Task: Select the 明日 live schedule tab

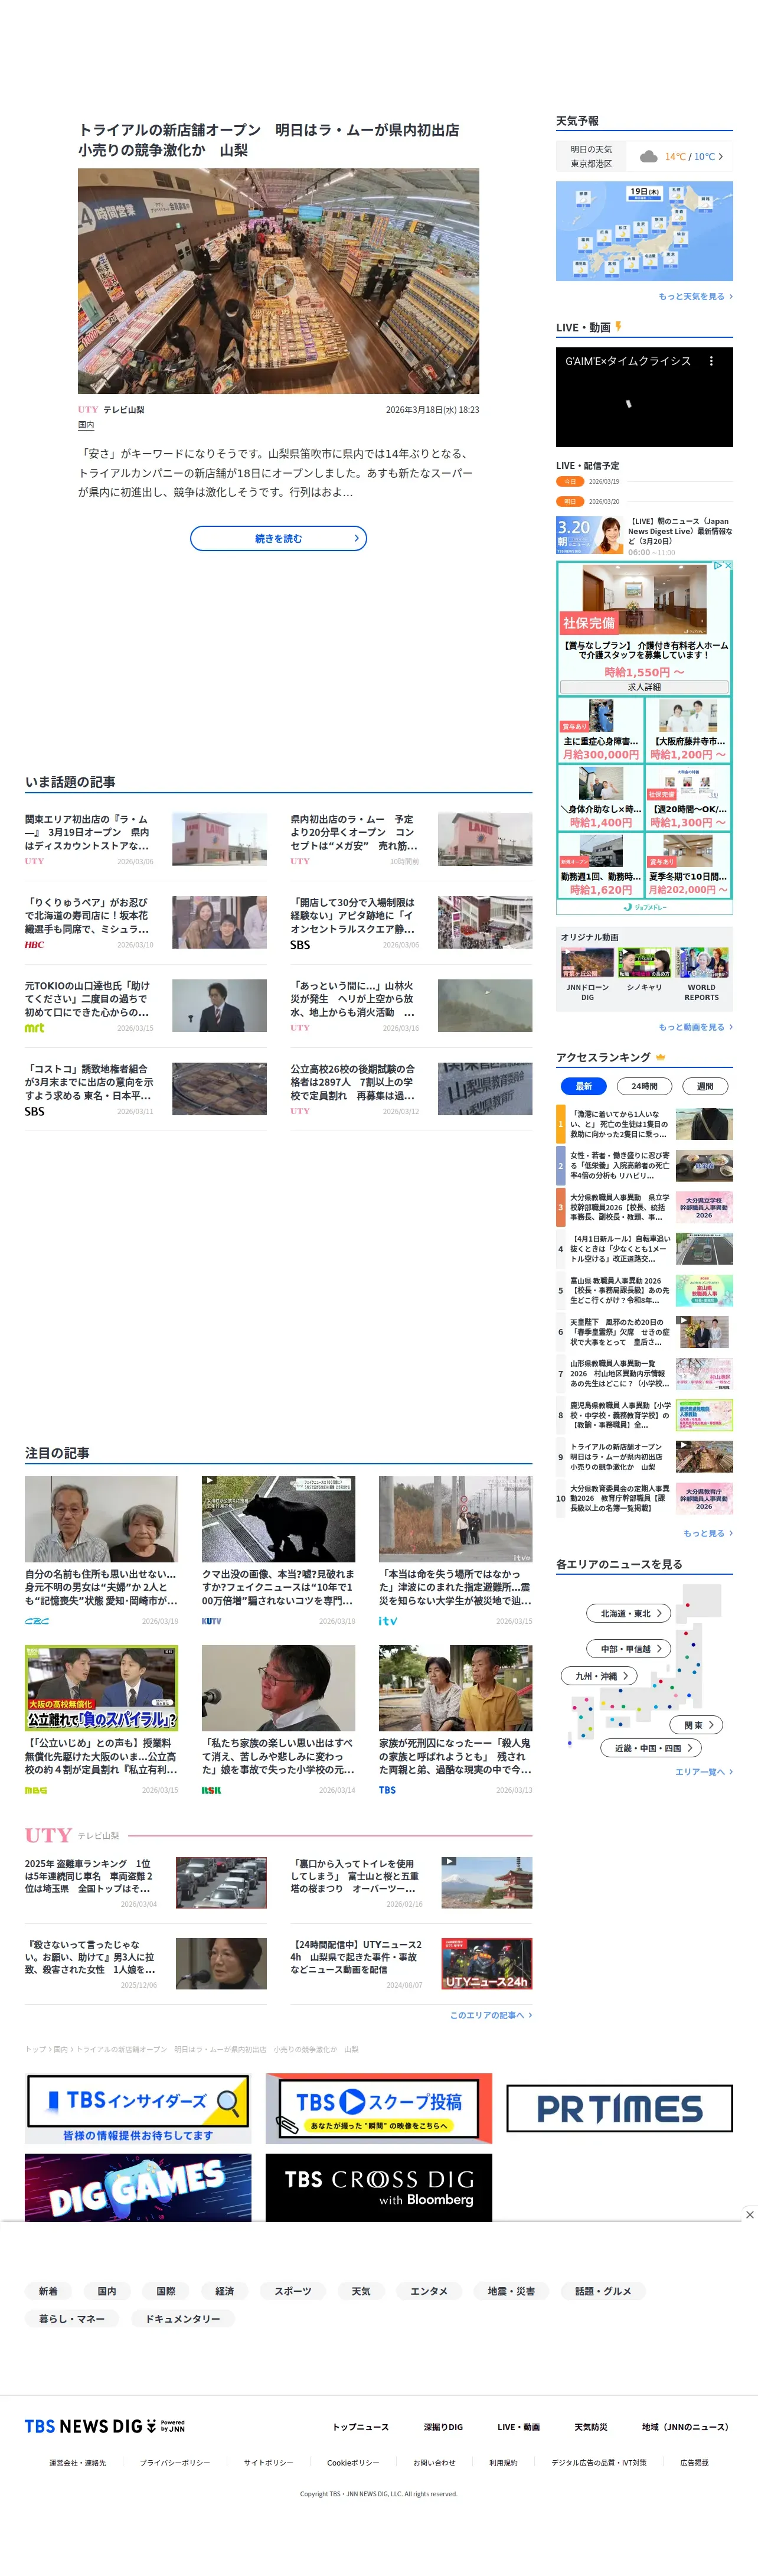Action: tap(570, 501)
